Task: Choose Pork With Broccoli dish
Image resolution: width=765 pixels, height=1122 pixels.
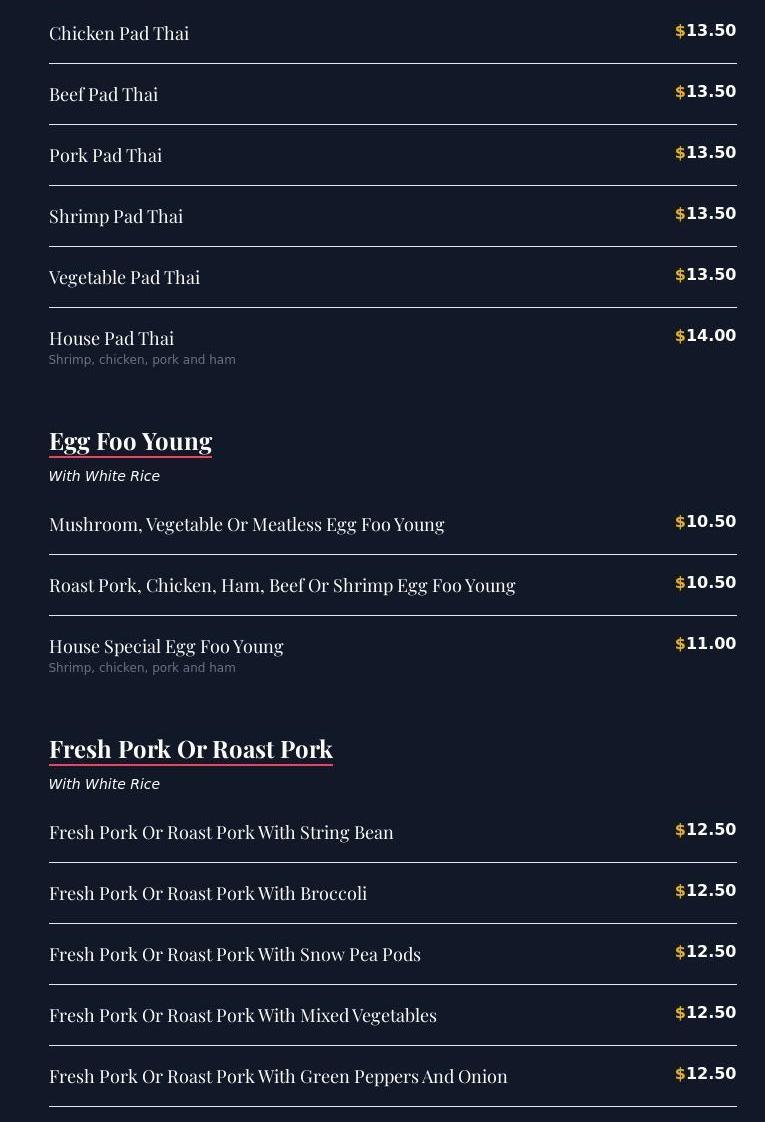Action: (x=208, y=893)
